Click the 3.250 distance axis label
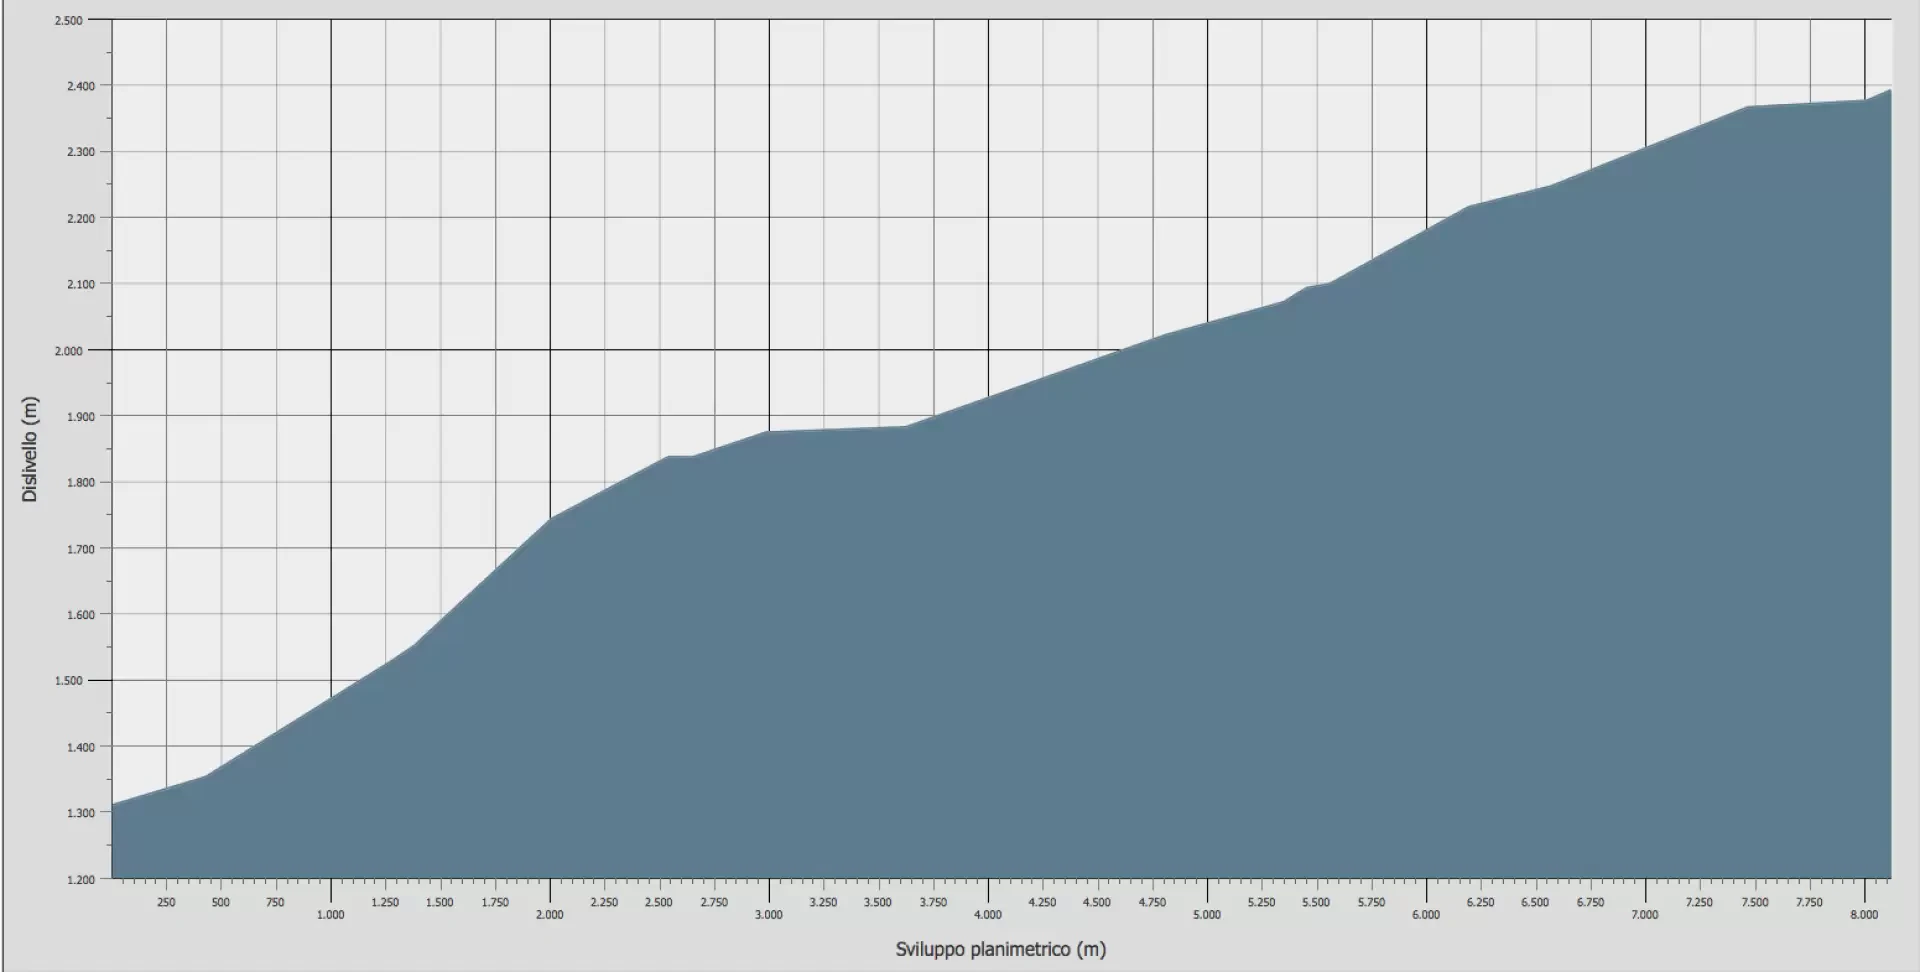This screenshot has height=972, width=1920. tap(824, 902)
